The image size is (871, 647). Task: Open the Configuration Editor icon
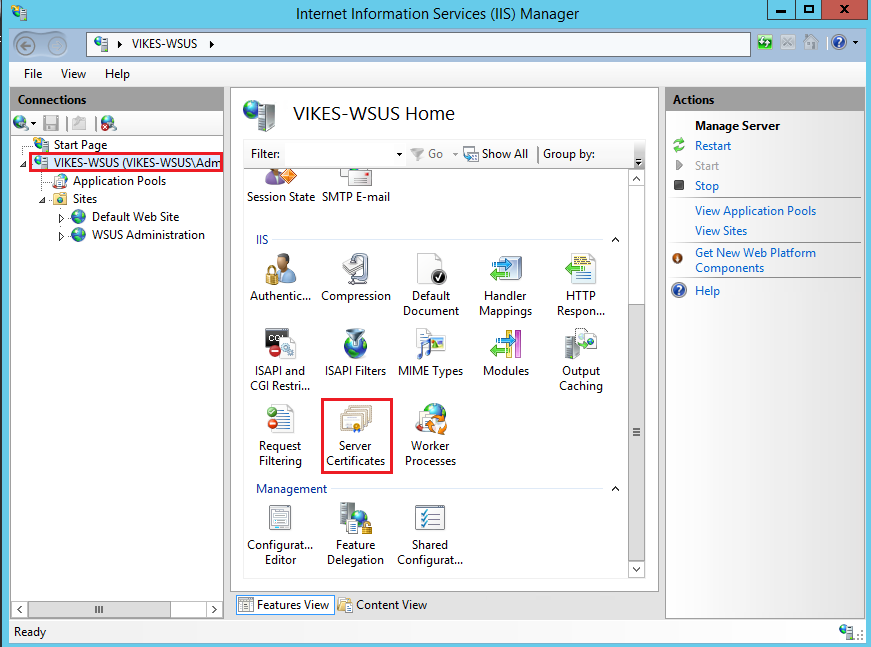pyautogui.click(x=280, y=534)
